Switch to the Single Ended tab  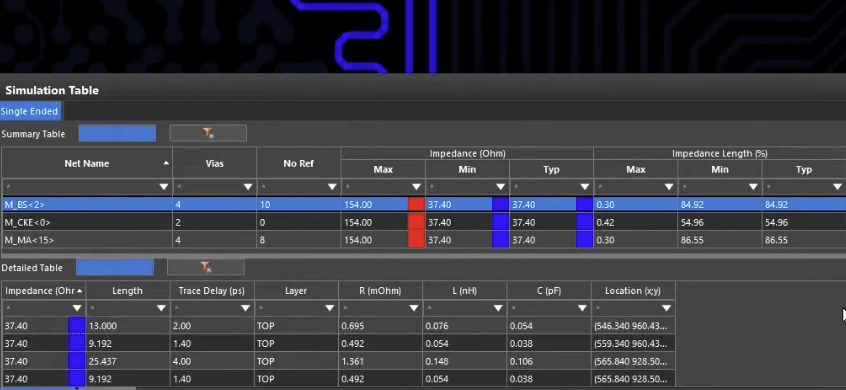(x=29, y=111)
